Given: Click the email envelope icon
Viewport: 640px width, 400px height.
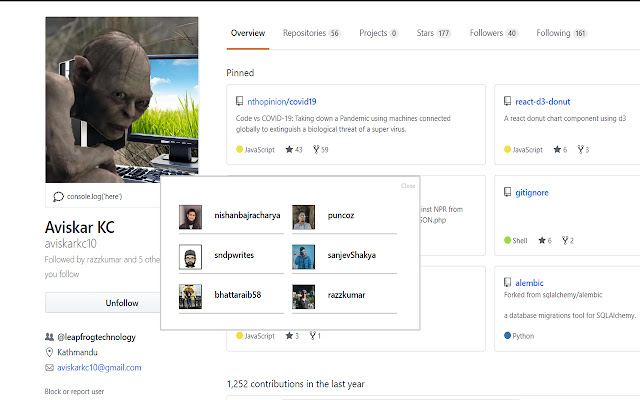Looking at the screenshot, I should pos(49,367).
